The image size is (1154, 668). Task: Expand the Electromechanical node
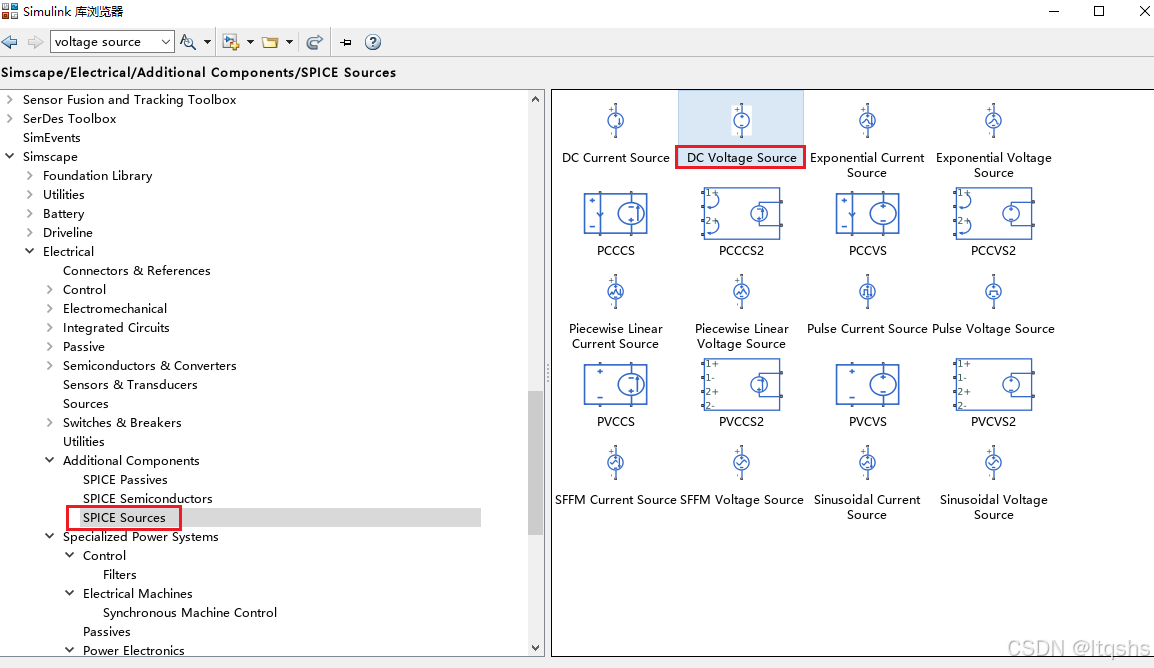(x=49, y=308)
